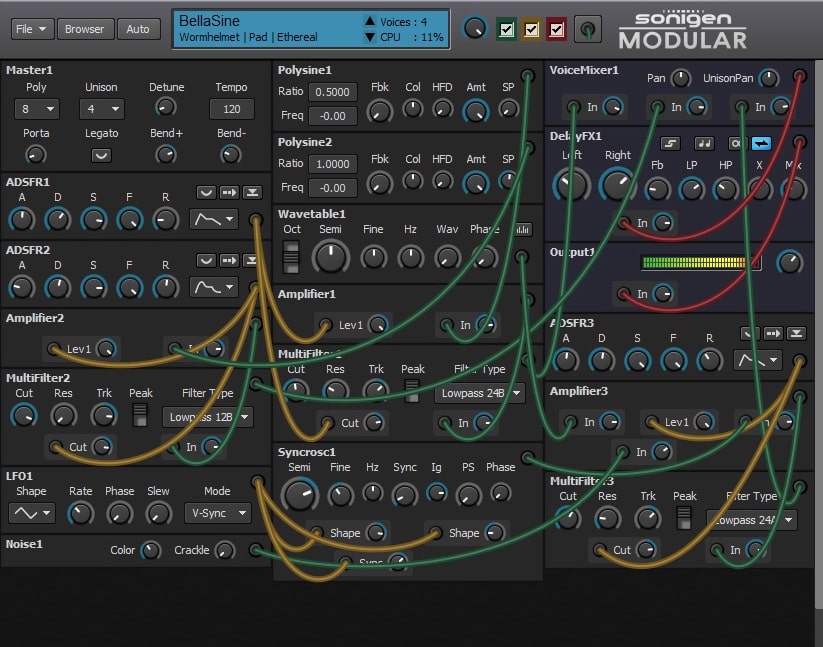The width and height of the screenshot is (823, 647).
Task: Select the musical notes icon in DelayFX1
Action: tap(706, 143)
